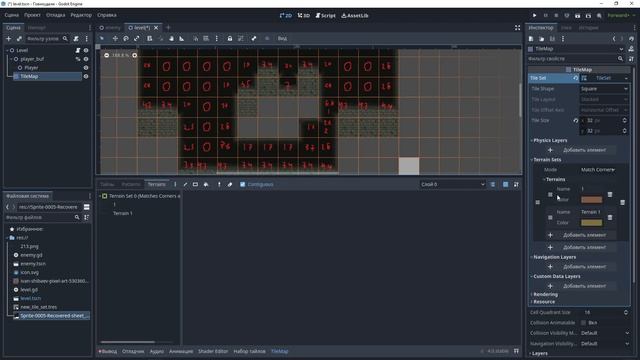Open the Collision Visibility Mode dropdown
Viewport: 640px width, 360px height.
(x=604, y=333)
